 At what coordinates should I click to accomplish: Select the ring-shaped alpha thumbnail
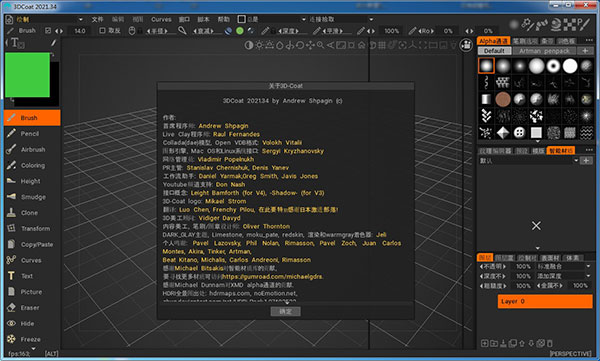coord(553,66)
